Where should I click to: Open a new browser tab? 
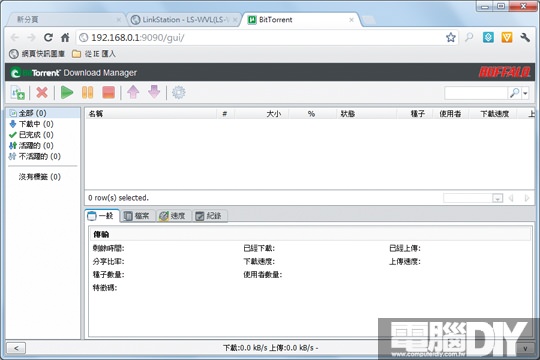tap(369, 21)
